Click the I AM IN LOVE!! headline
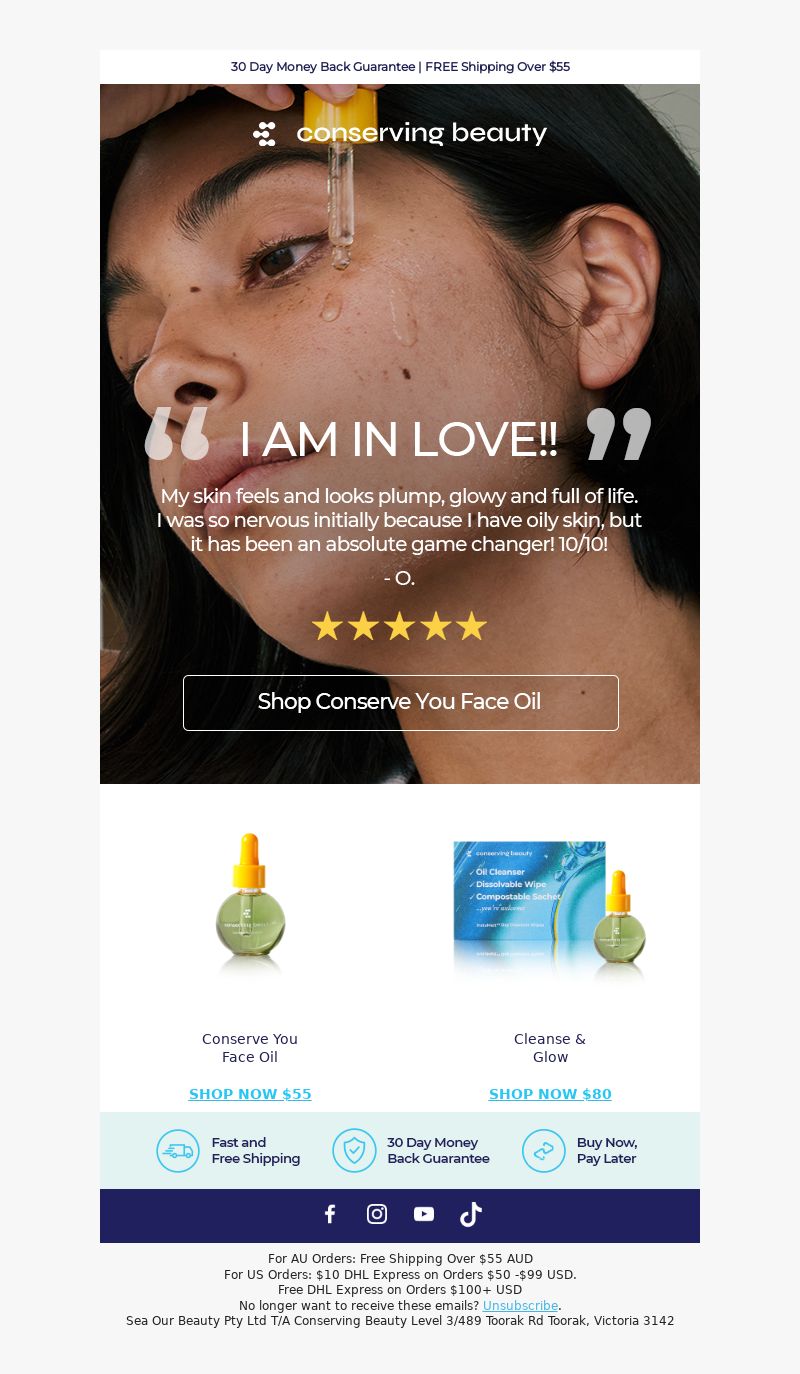800x1374 pixels. click(x=398, y=440)
